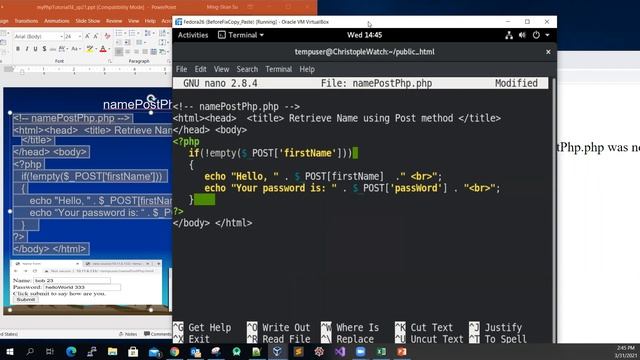The image size is (640, 360).
Task: Open the GNOME Terminal app menu
Action: [241, 35]
